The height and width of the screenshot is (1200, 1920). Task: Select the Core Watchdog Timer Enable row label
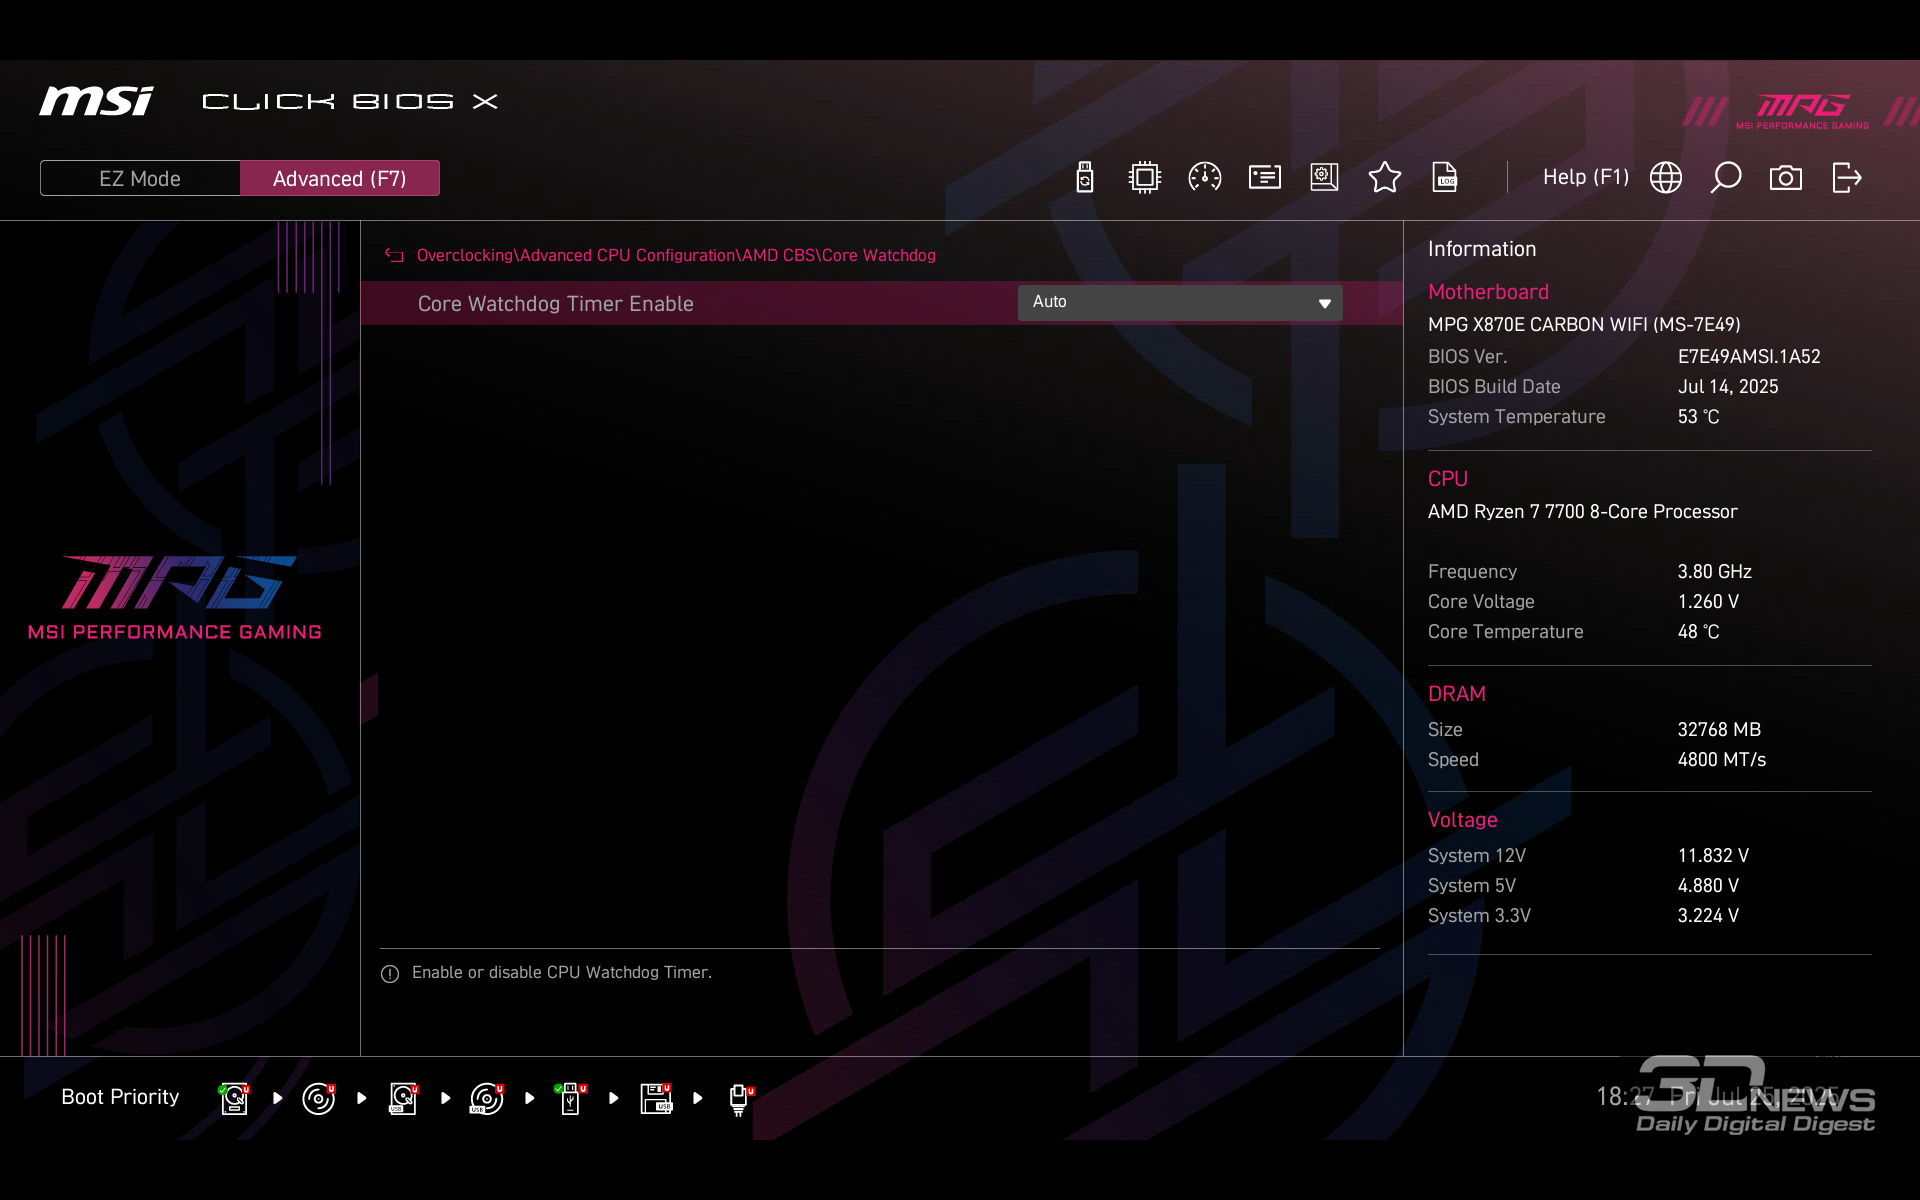pos(555,304)
